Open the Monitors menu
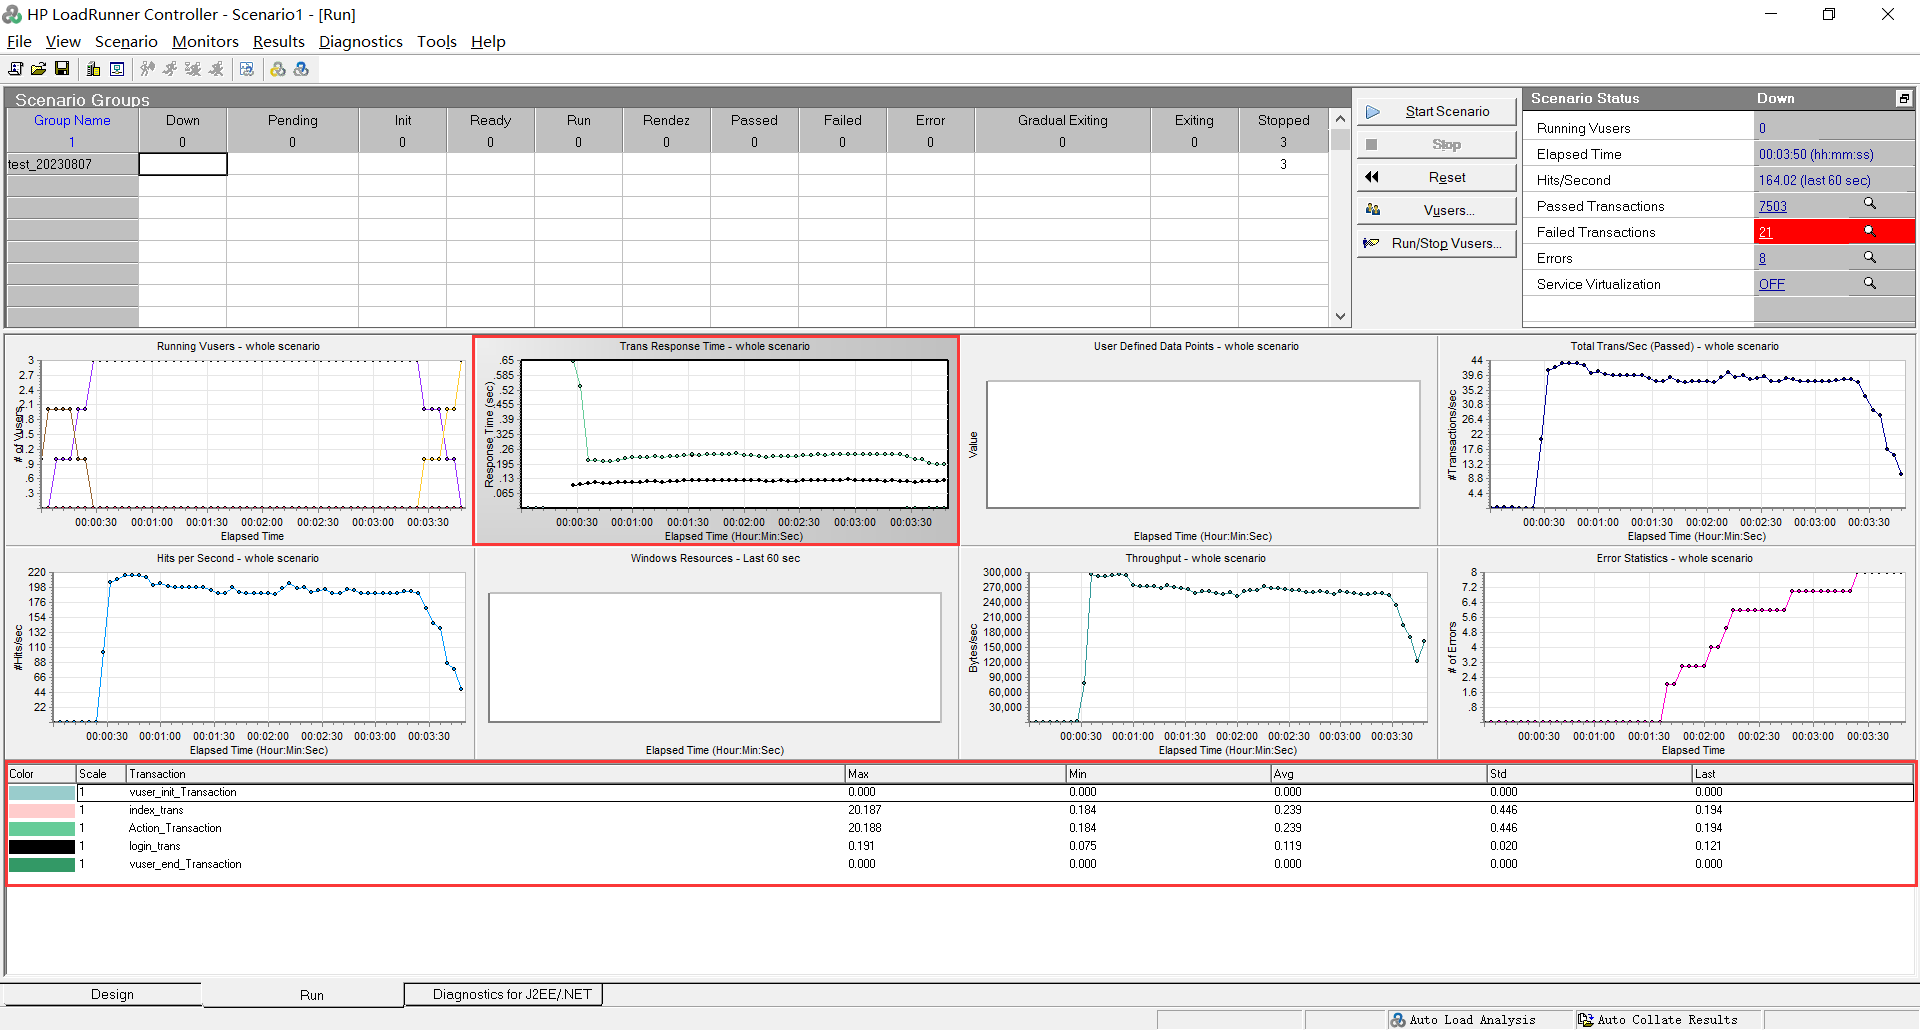Screen dimensions: 1920x1030 pos(205,41)
